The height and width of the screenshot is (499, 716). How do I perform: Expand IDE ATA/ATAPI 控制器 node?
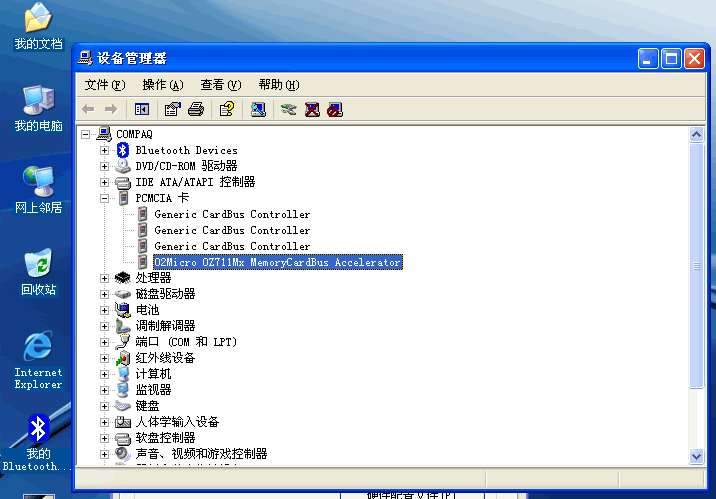pyautogui.click(x=105, y=182)
